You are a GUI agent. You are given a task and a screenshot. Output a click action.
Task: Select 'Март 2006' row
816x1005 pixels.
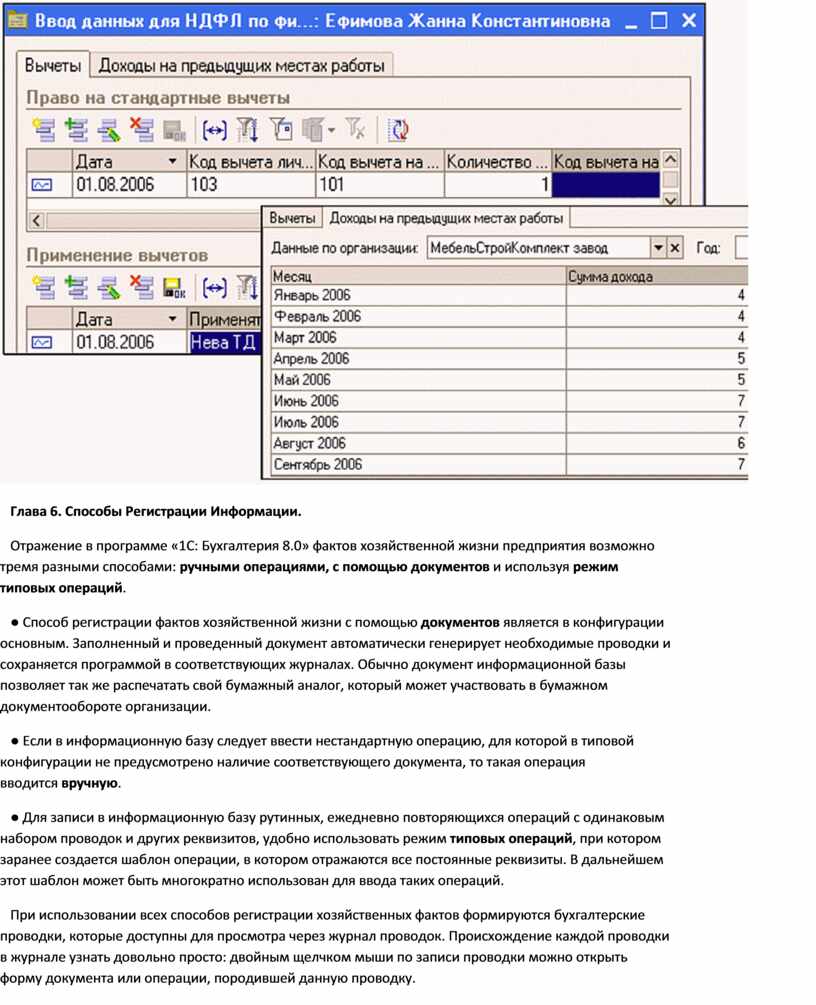(509, 338)
